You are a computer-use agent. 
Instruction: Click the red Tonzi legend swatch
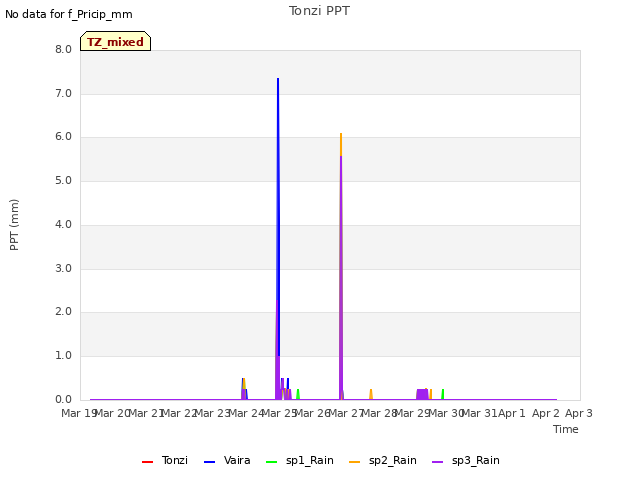tap(147, 462)
